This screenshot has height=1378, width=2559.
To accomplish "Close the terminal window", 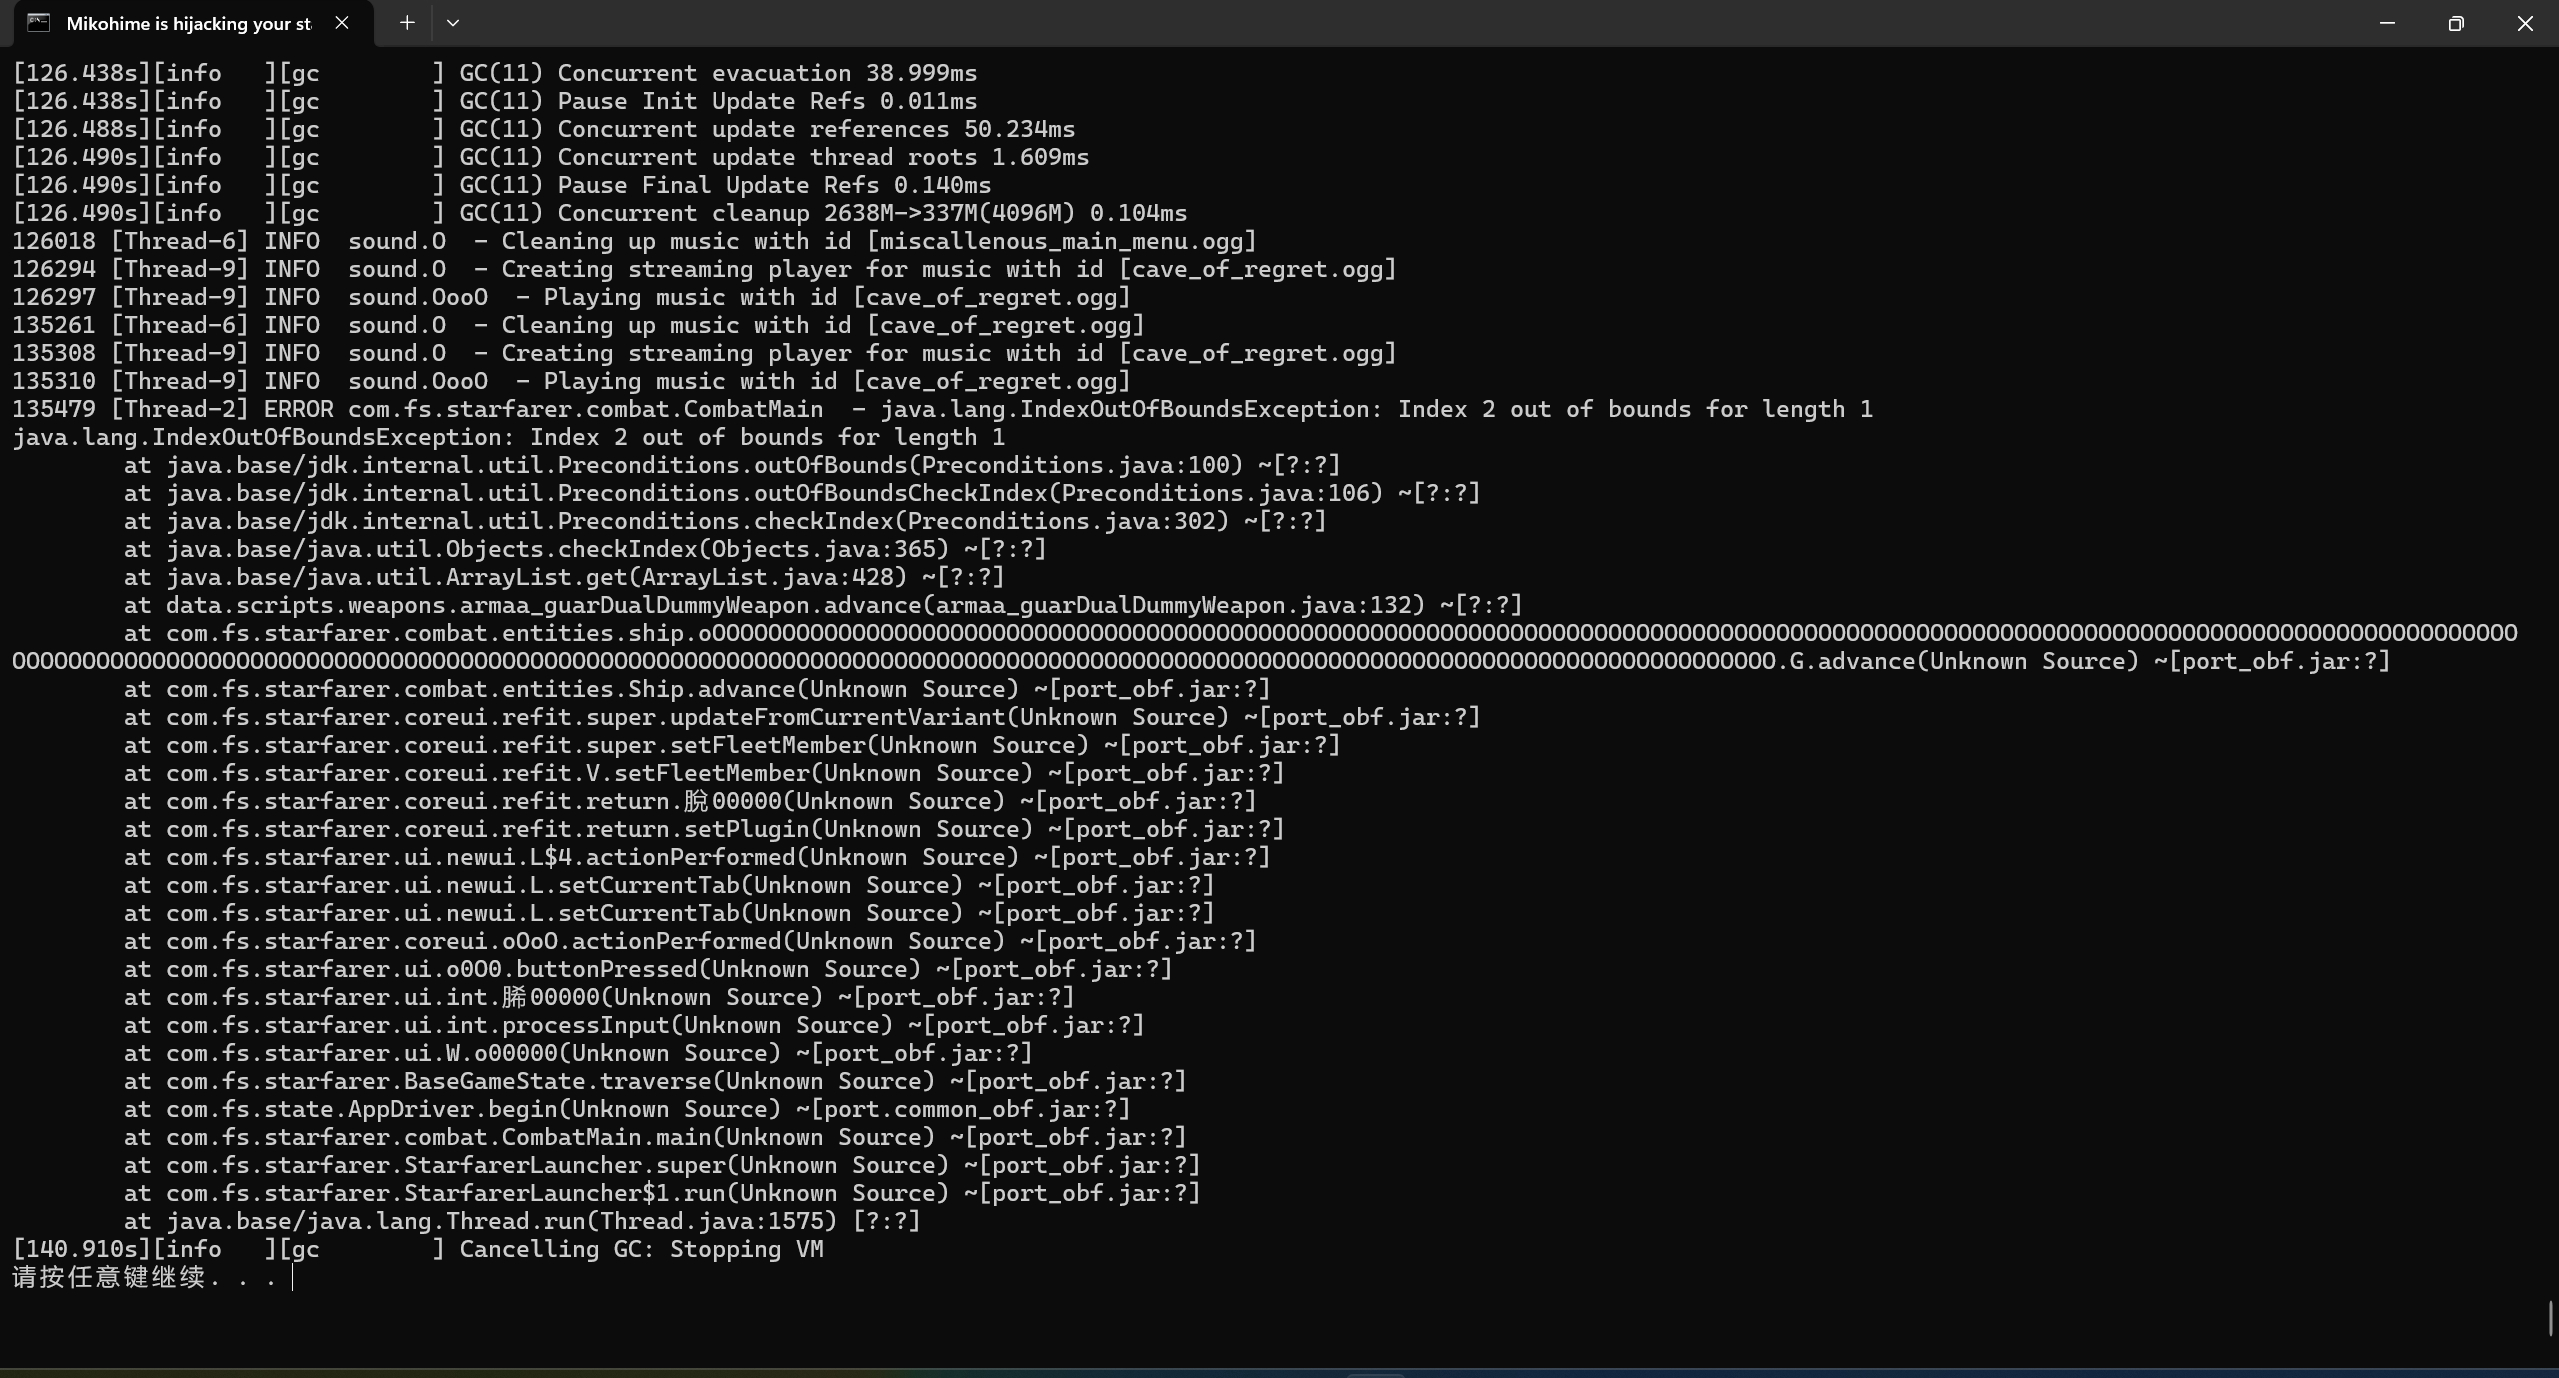I will (x=2525, y=23).
